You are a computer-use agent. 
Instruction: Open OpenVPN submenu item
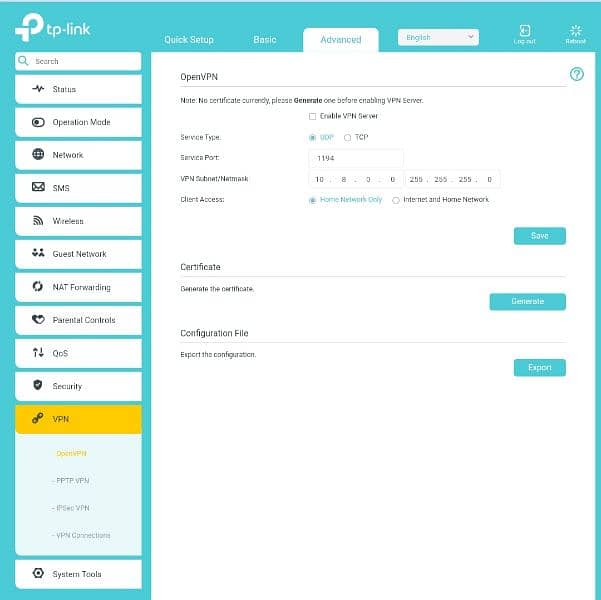click(71, 453)
